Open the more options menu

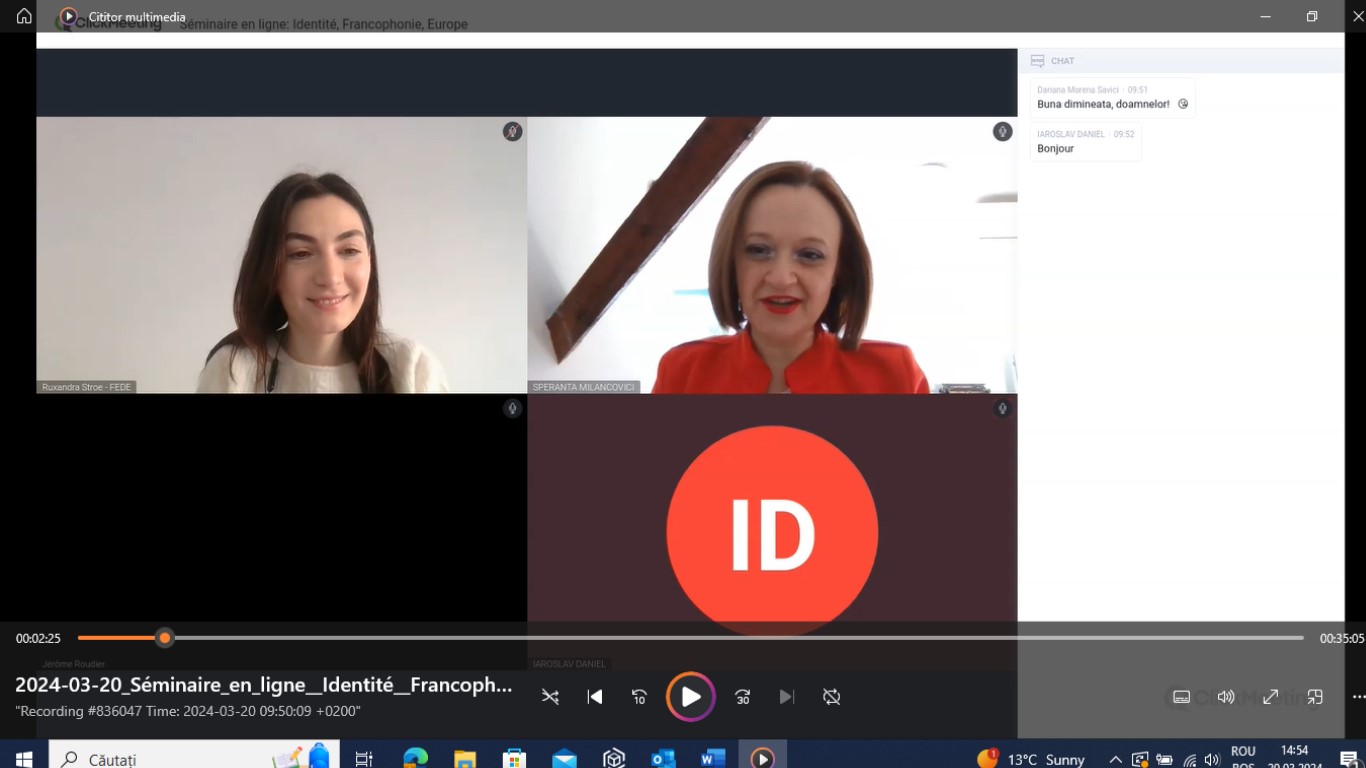coord(1357,697)
